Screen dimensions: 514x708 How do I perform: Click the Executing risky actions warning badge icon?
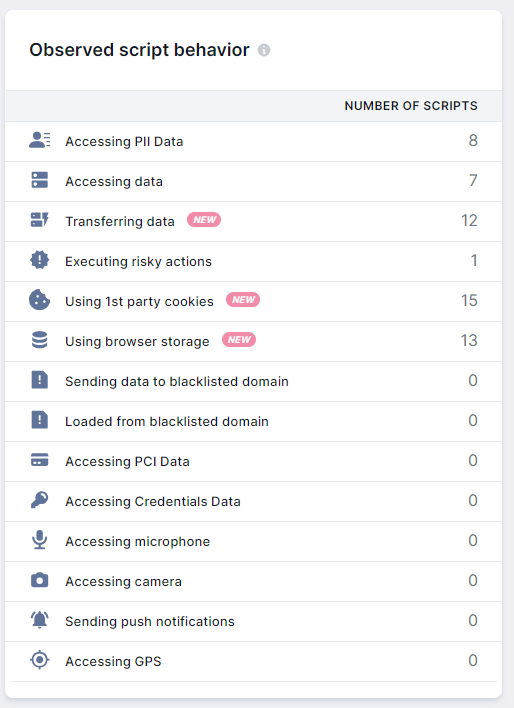click(40, 260)
